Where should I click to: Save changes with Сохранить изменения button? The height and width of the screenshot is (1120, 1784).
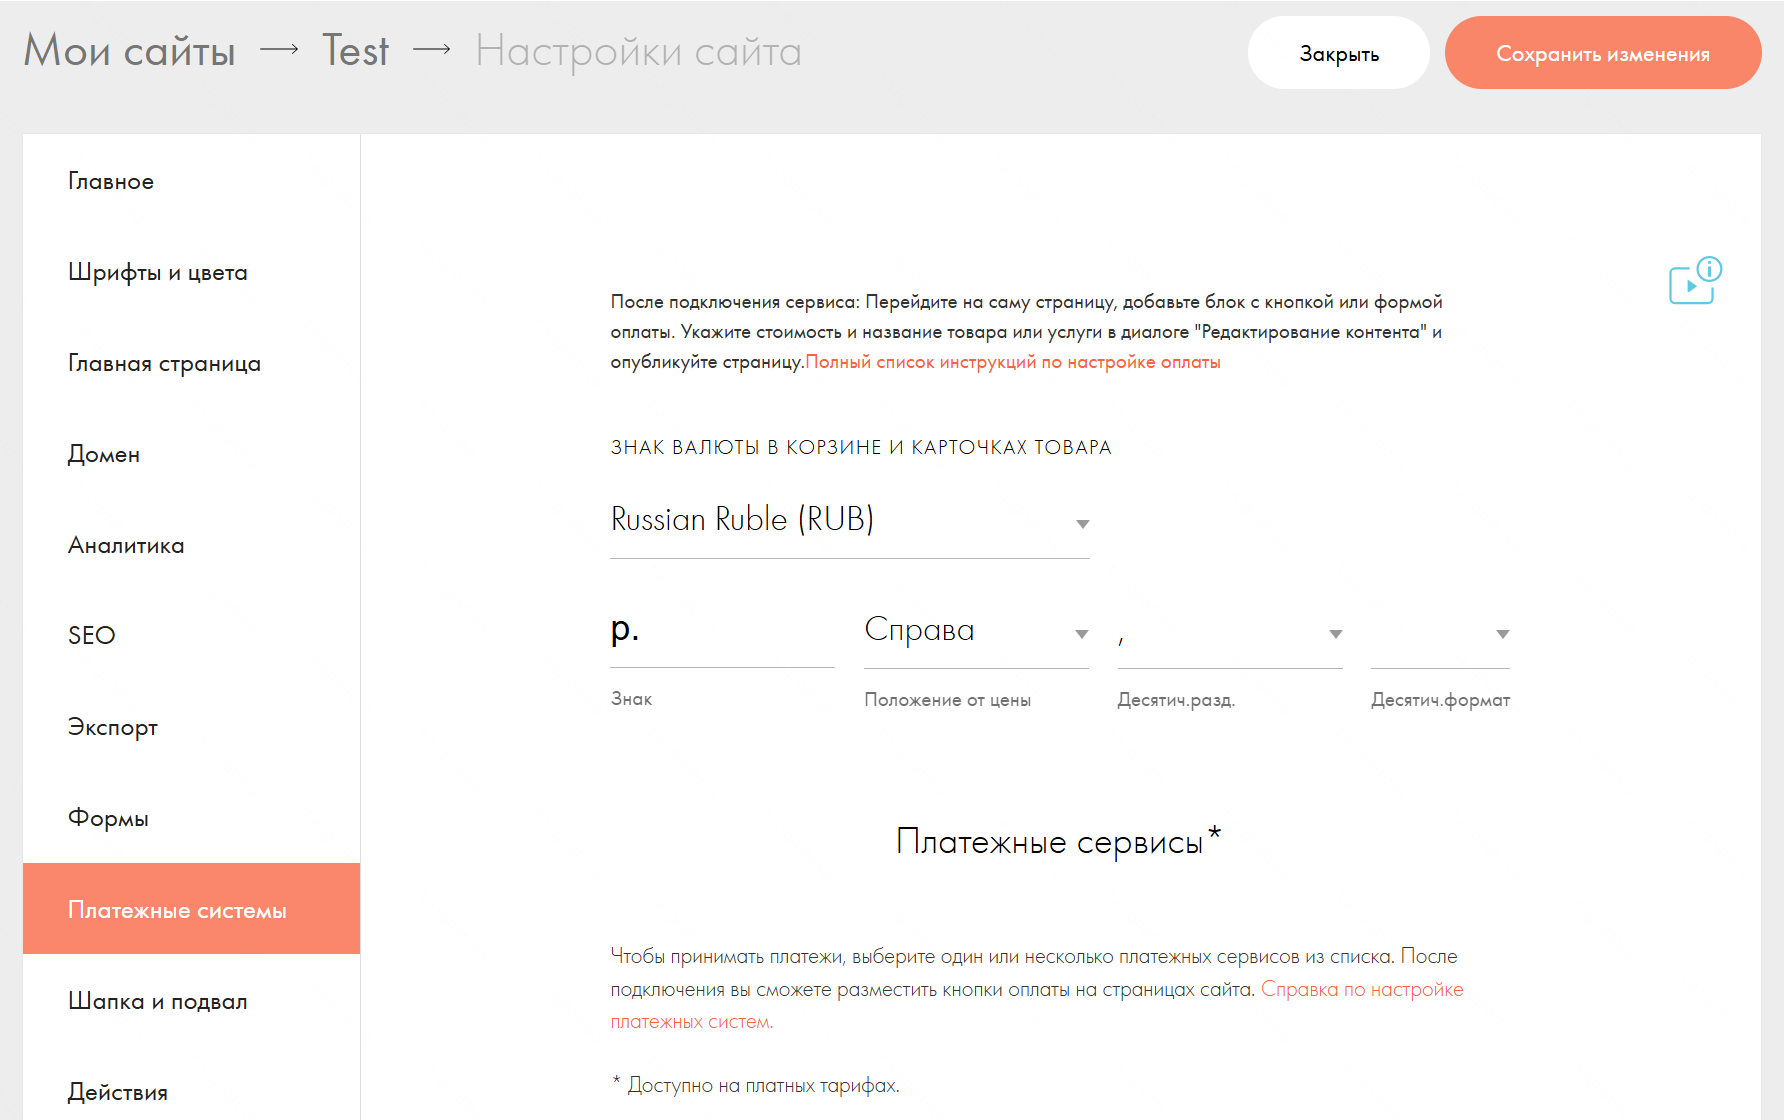coord(1603,53)
